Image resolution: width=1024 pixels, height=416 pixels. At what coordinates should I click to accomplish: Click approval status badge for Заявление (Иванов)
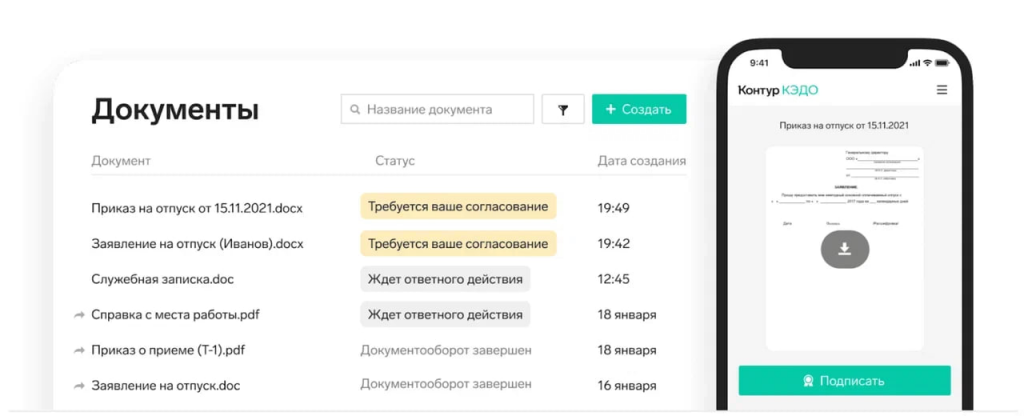[458, 244]
